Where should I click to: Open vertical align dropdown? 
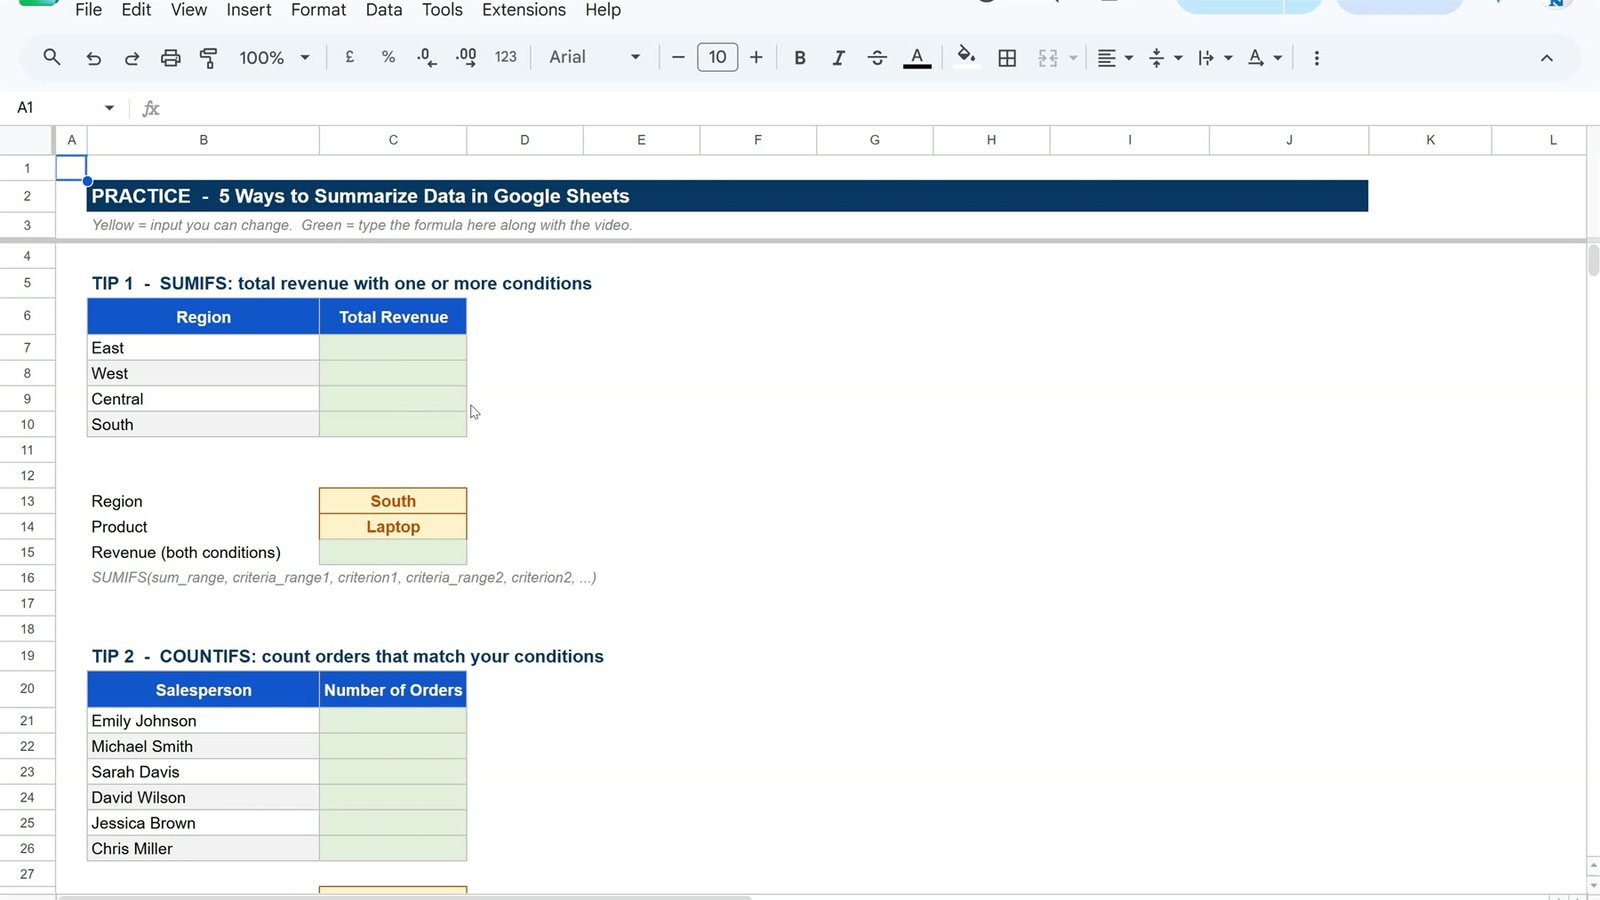[1165, 58]
